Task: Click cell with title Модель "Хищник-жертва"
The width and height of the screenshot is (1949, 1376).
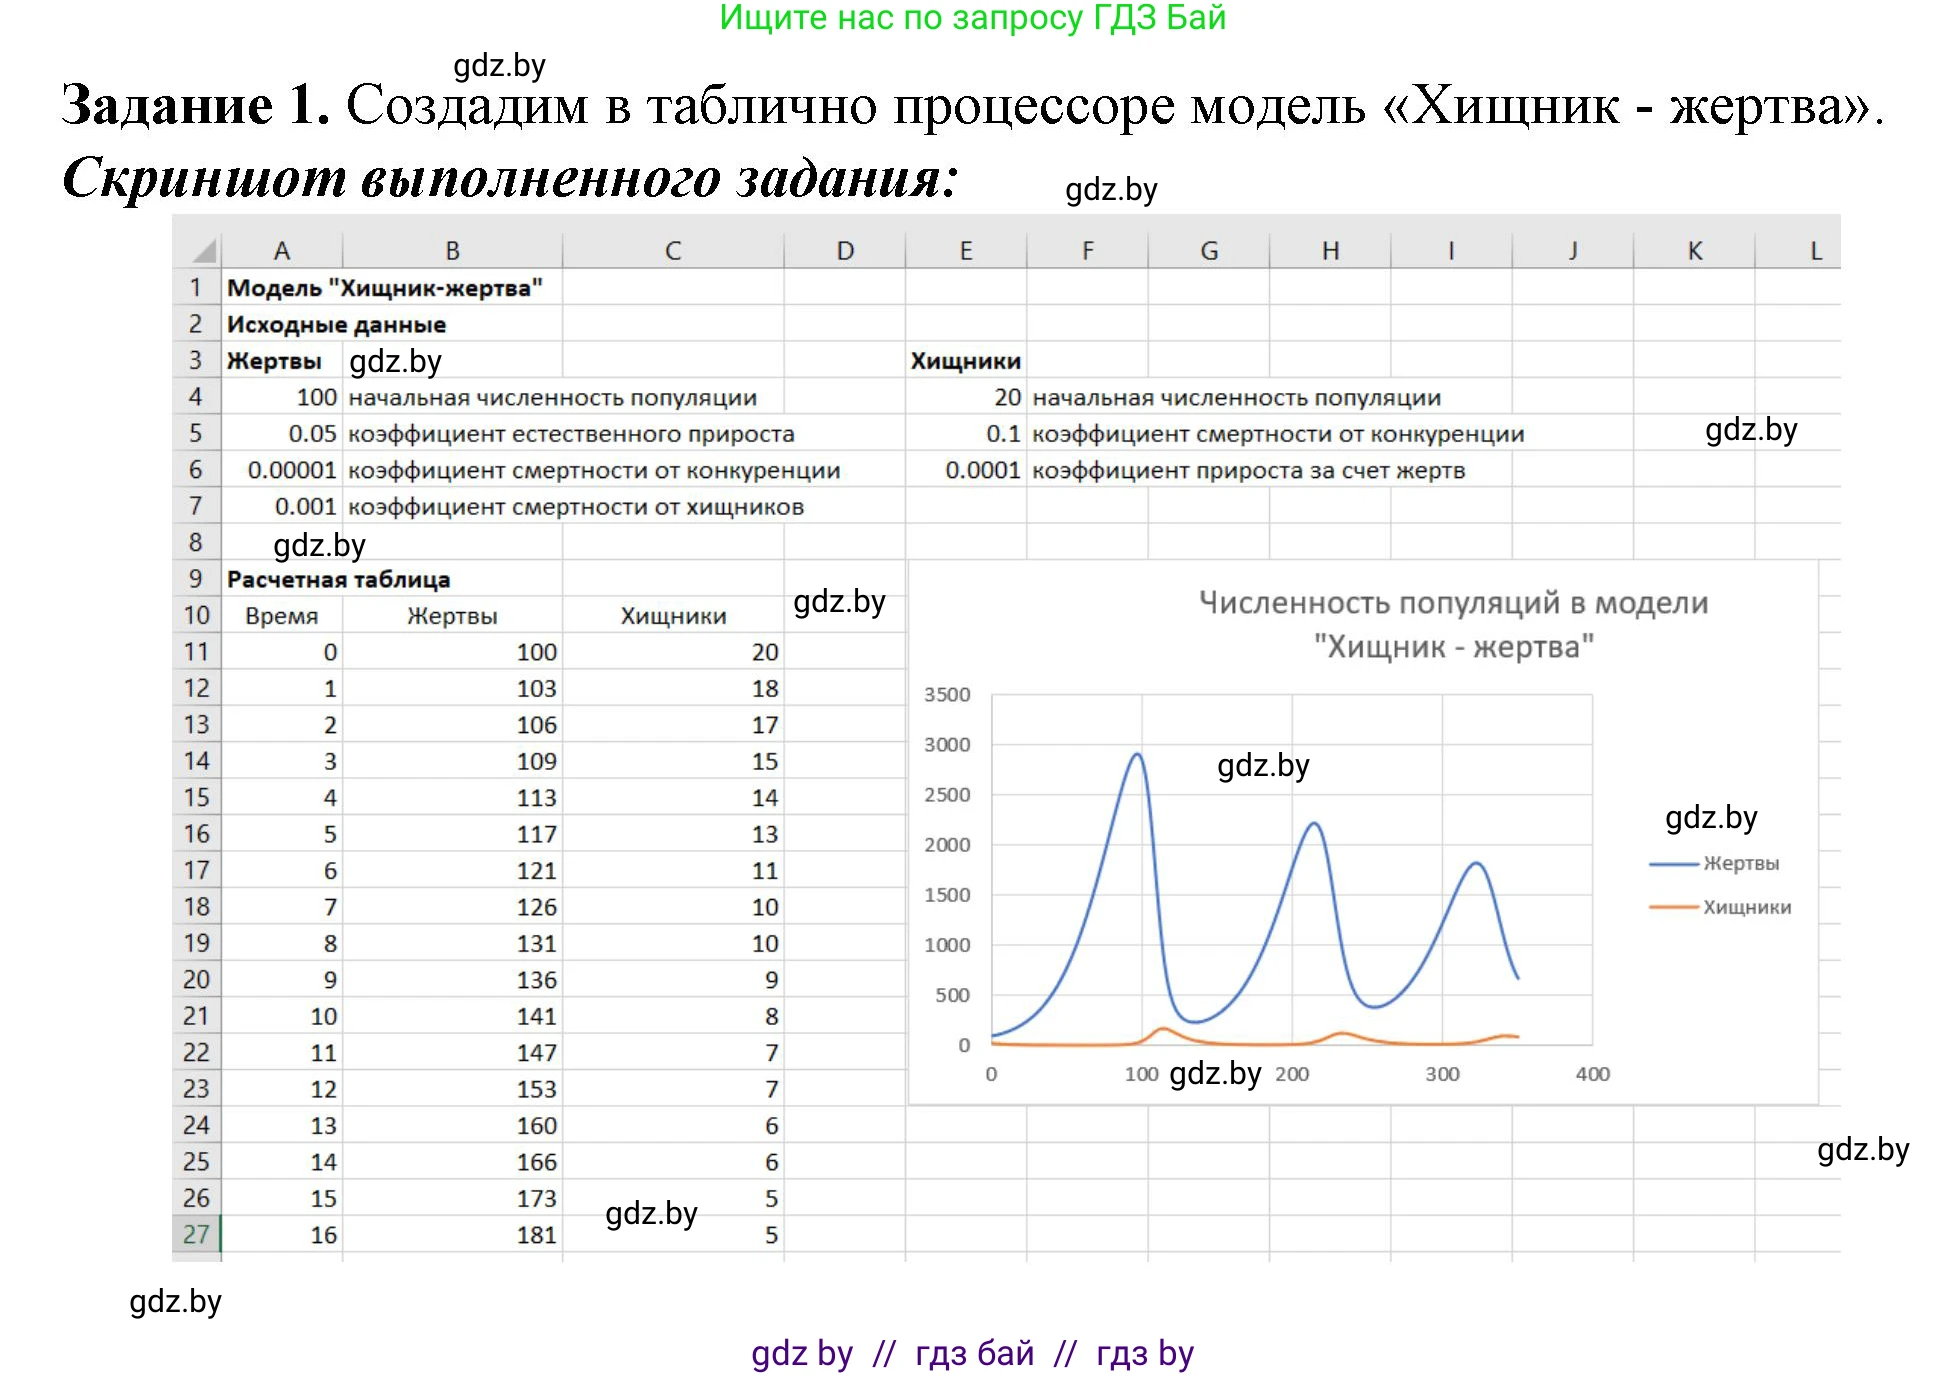Action: click(385, 288)
